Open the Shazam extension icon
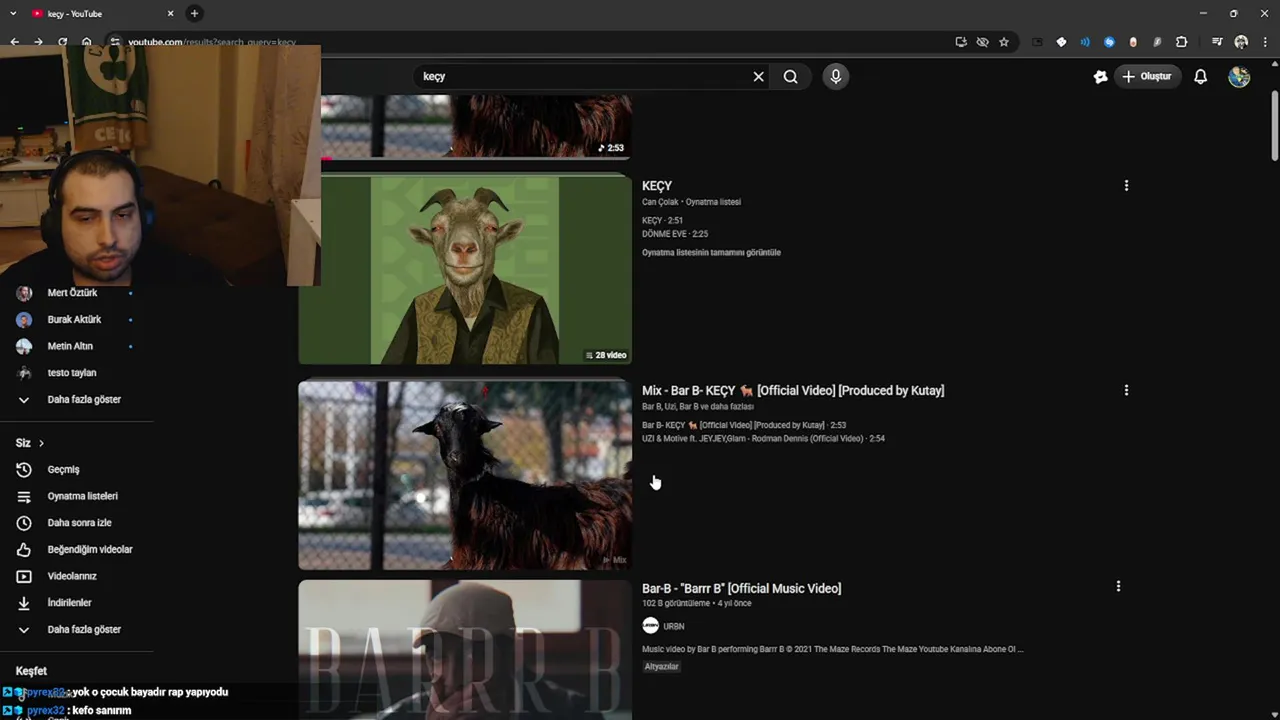This screenshot has width=1280, height=720. [x=1109, y=42]
